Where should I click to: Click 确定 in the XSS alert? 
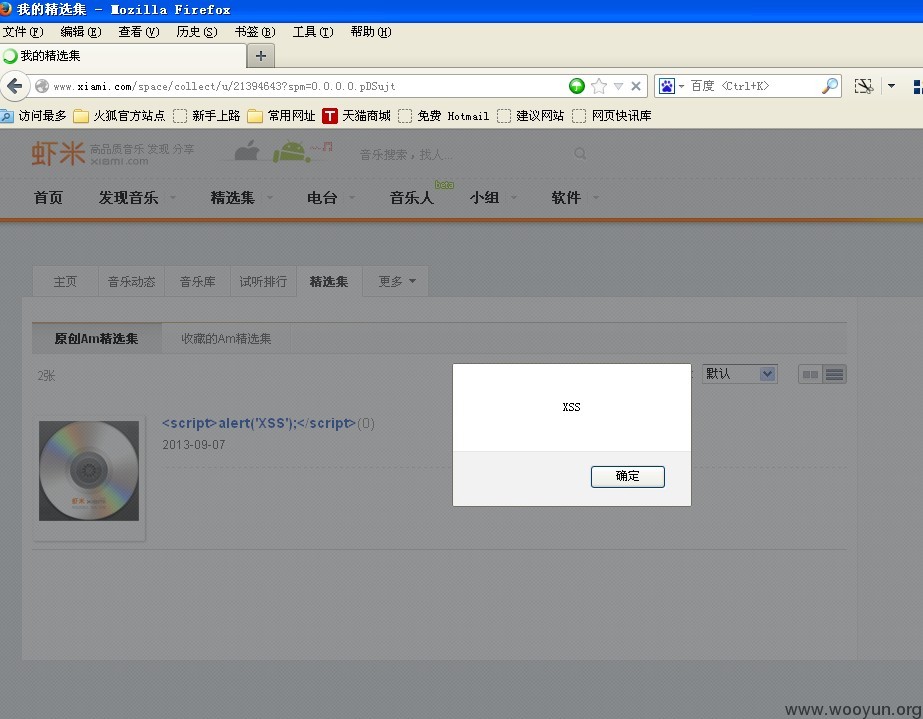pos(627,476)
